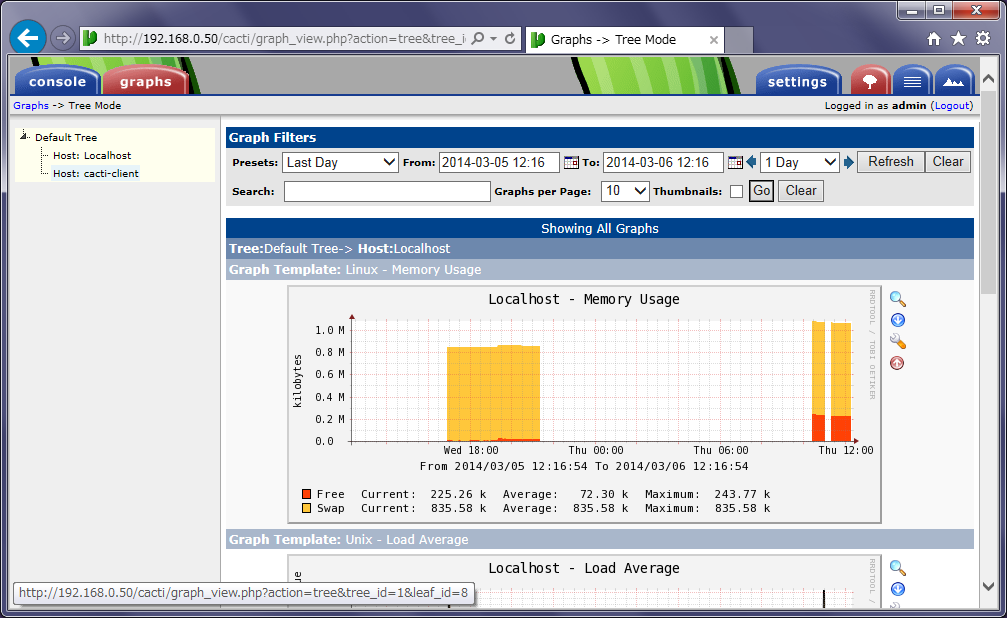Open the Presets dropdown showing Last Day
This screenshot has width=1007, height=618.
coord(341,162)
